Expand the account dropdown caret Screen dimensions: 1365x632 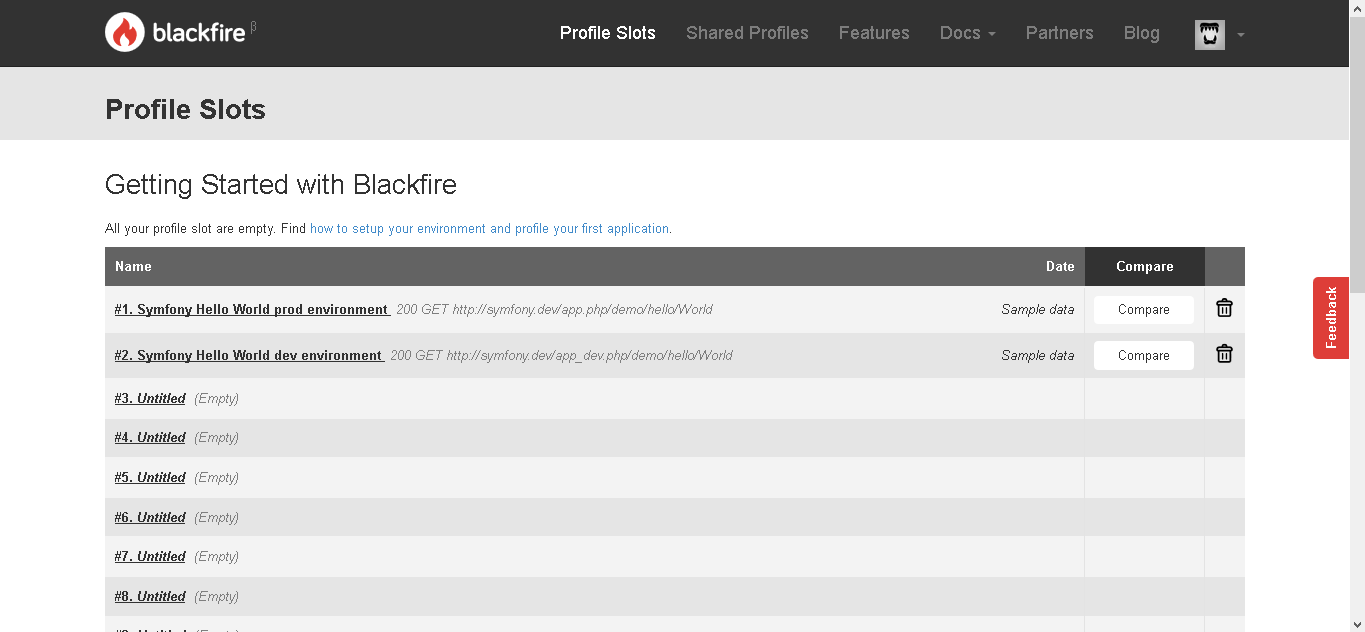pos(1241,35)
